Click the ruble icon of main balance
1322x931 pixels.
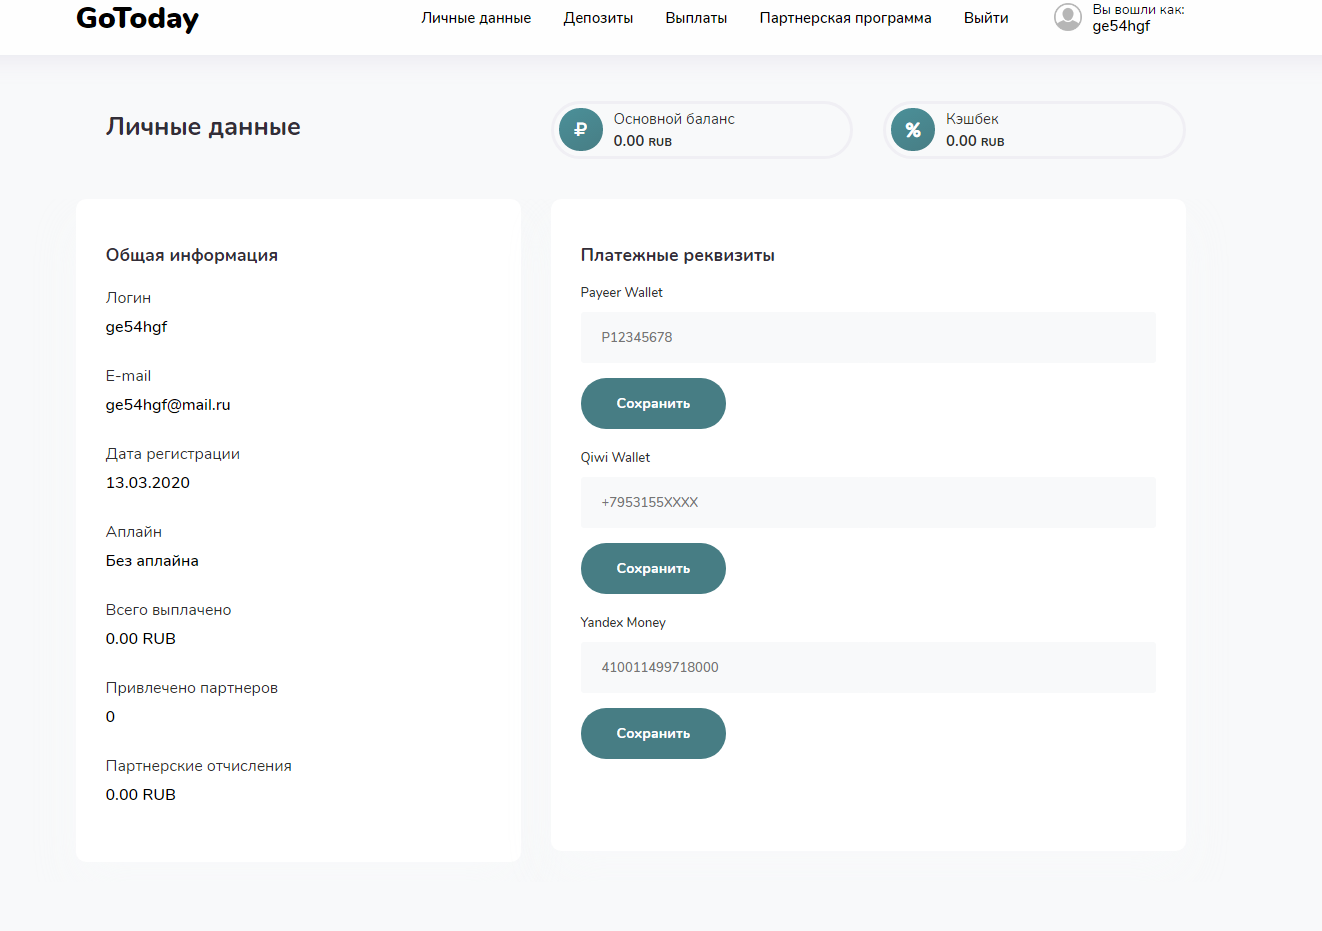click(581, 130)
